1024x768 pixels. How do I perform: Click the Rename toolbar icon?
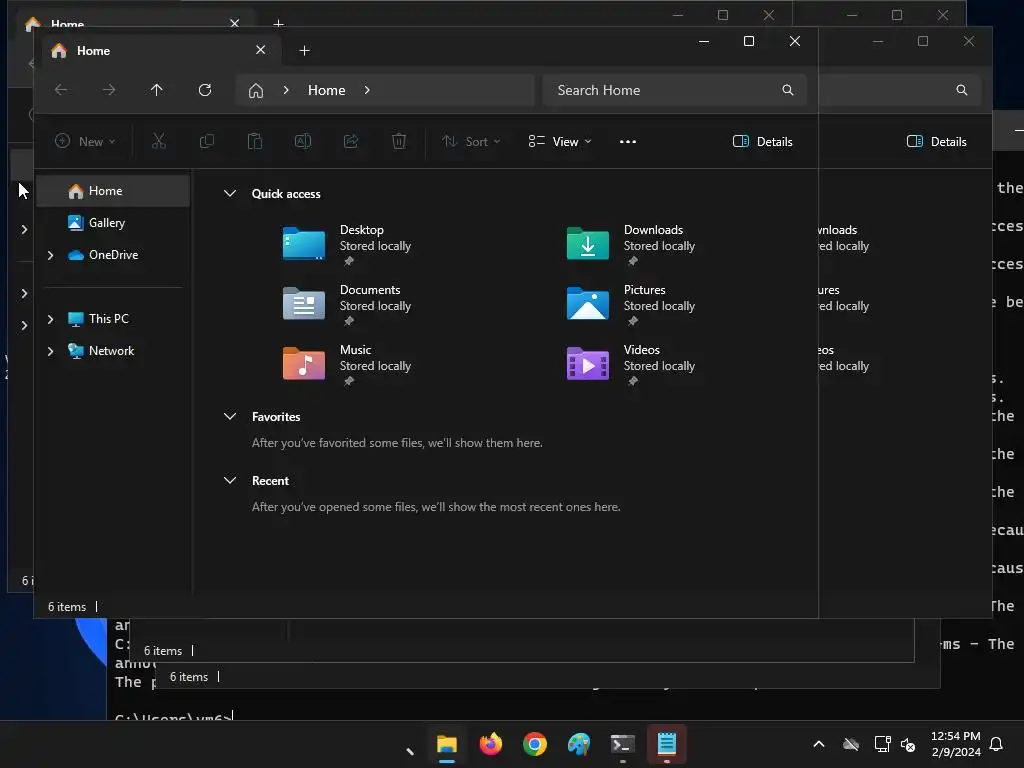click(303, 141)
